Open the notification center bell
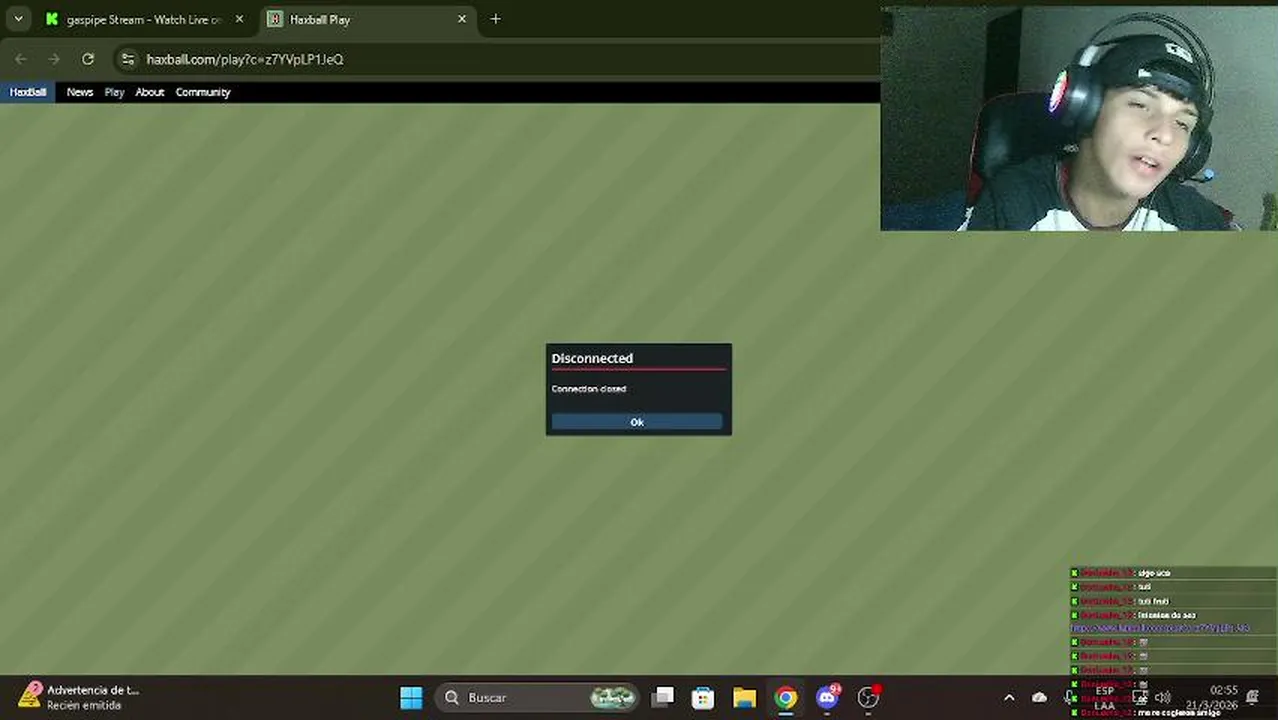Viewport: 1278px width, 720px height. [x=1253, y=698]
